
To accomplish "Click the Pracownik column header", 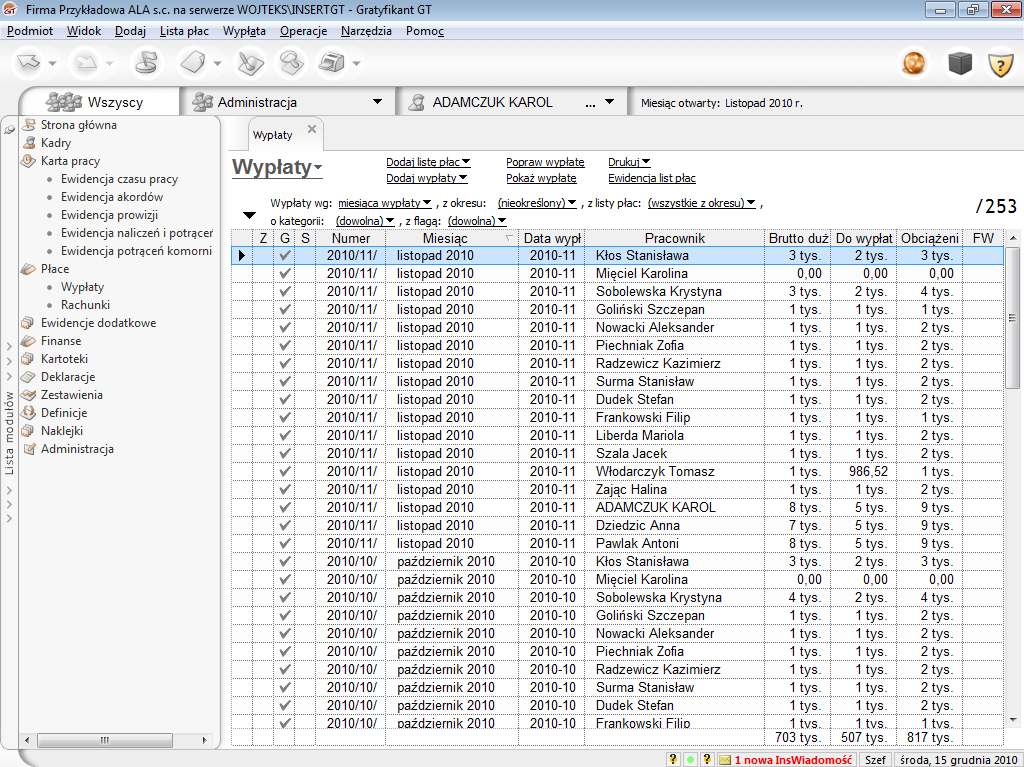I will pos(674,238).
